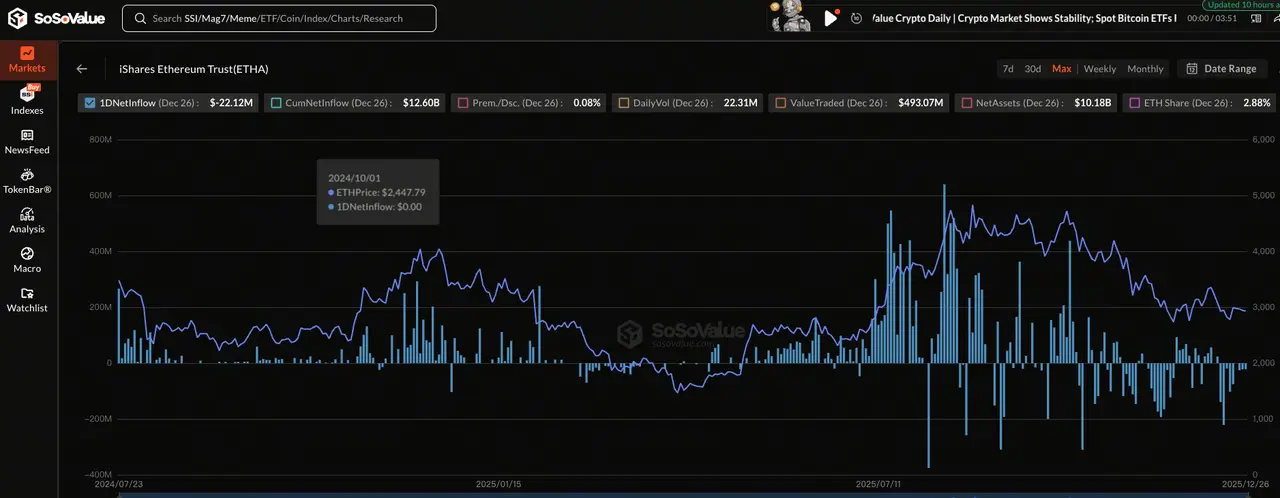Viewport: 1280px width, 498px height.
Task: Open Analysis in the sidebar
Action: 27,220
